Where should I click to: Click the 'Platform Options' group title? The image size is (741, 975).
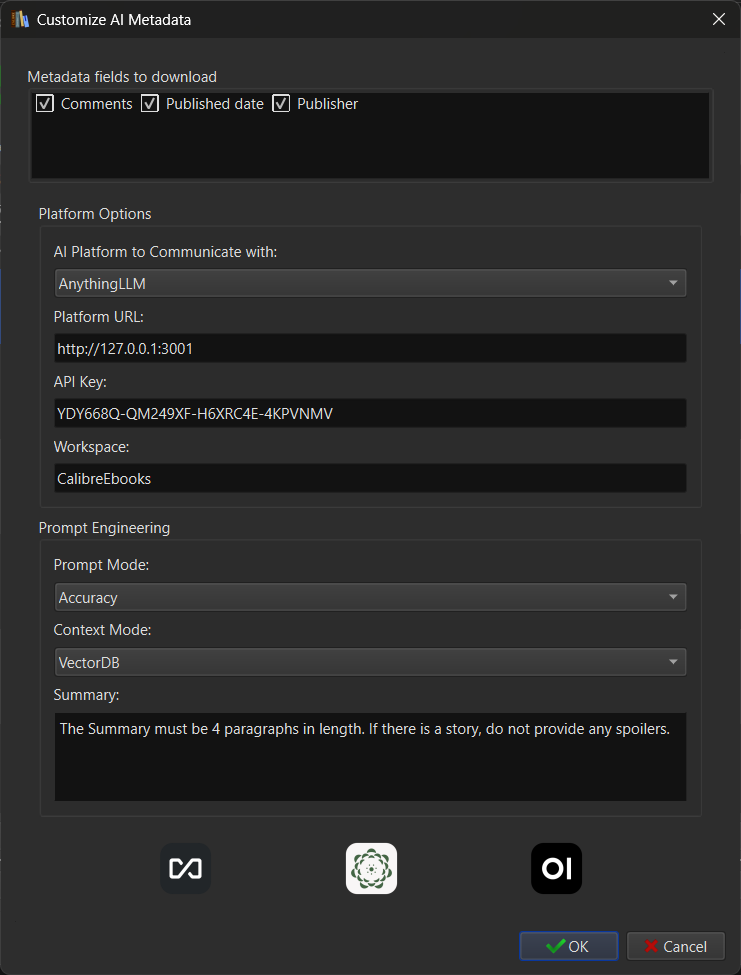95,214
